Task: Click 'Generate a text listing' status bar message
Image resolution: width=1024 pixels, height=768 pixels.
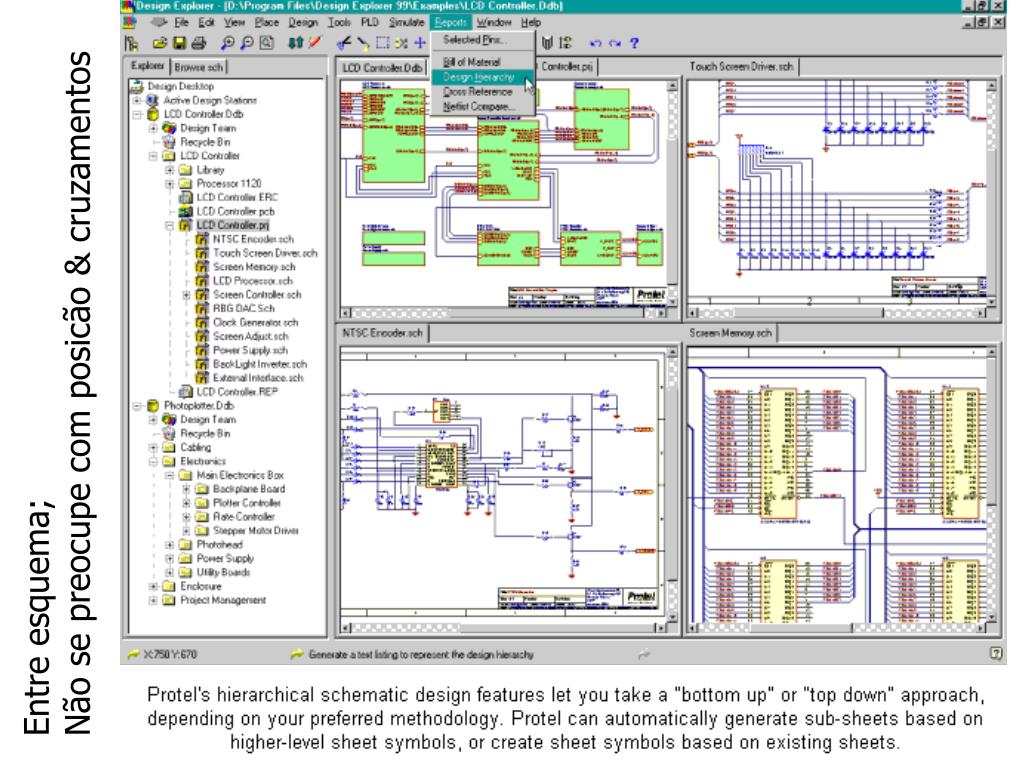Action: tap(421, 654)
